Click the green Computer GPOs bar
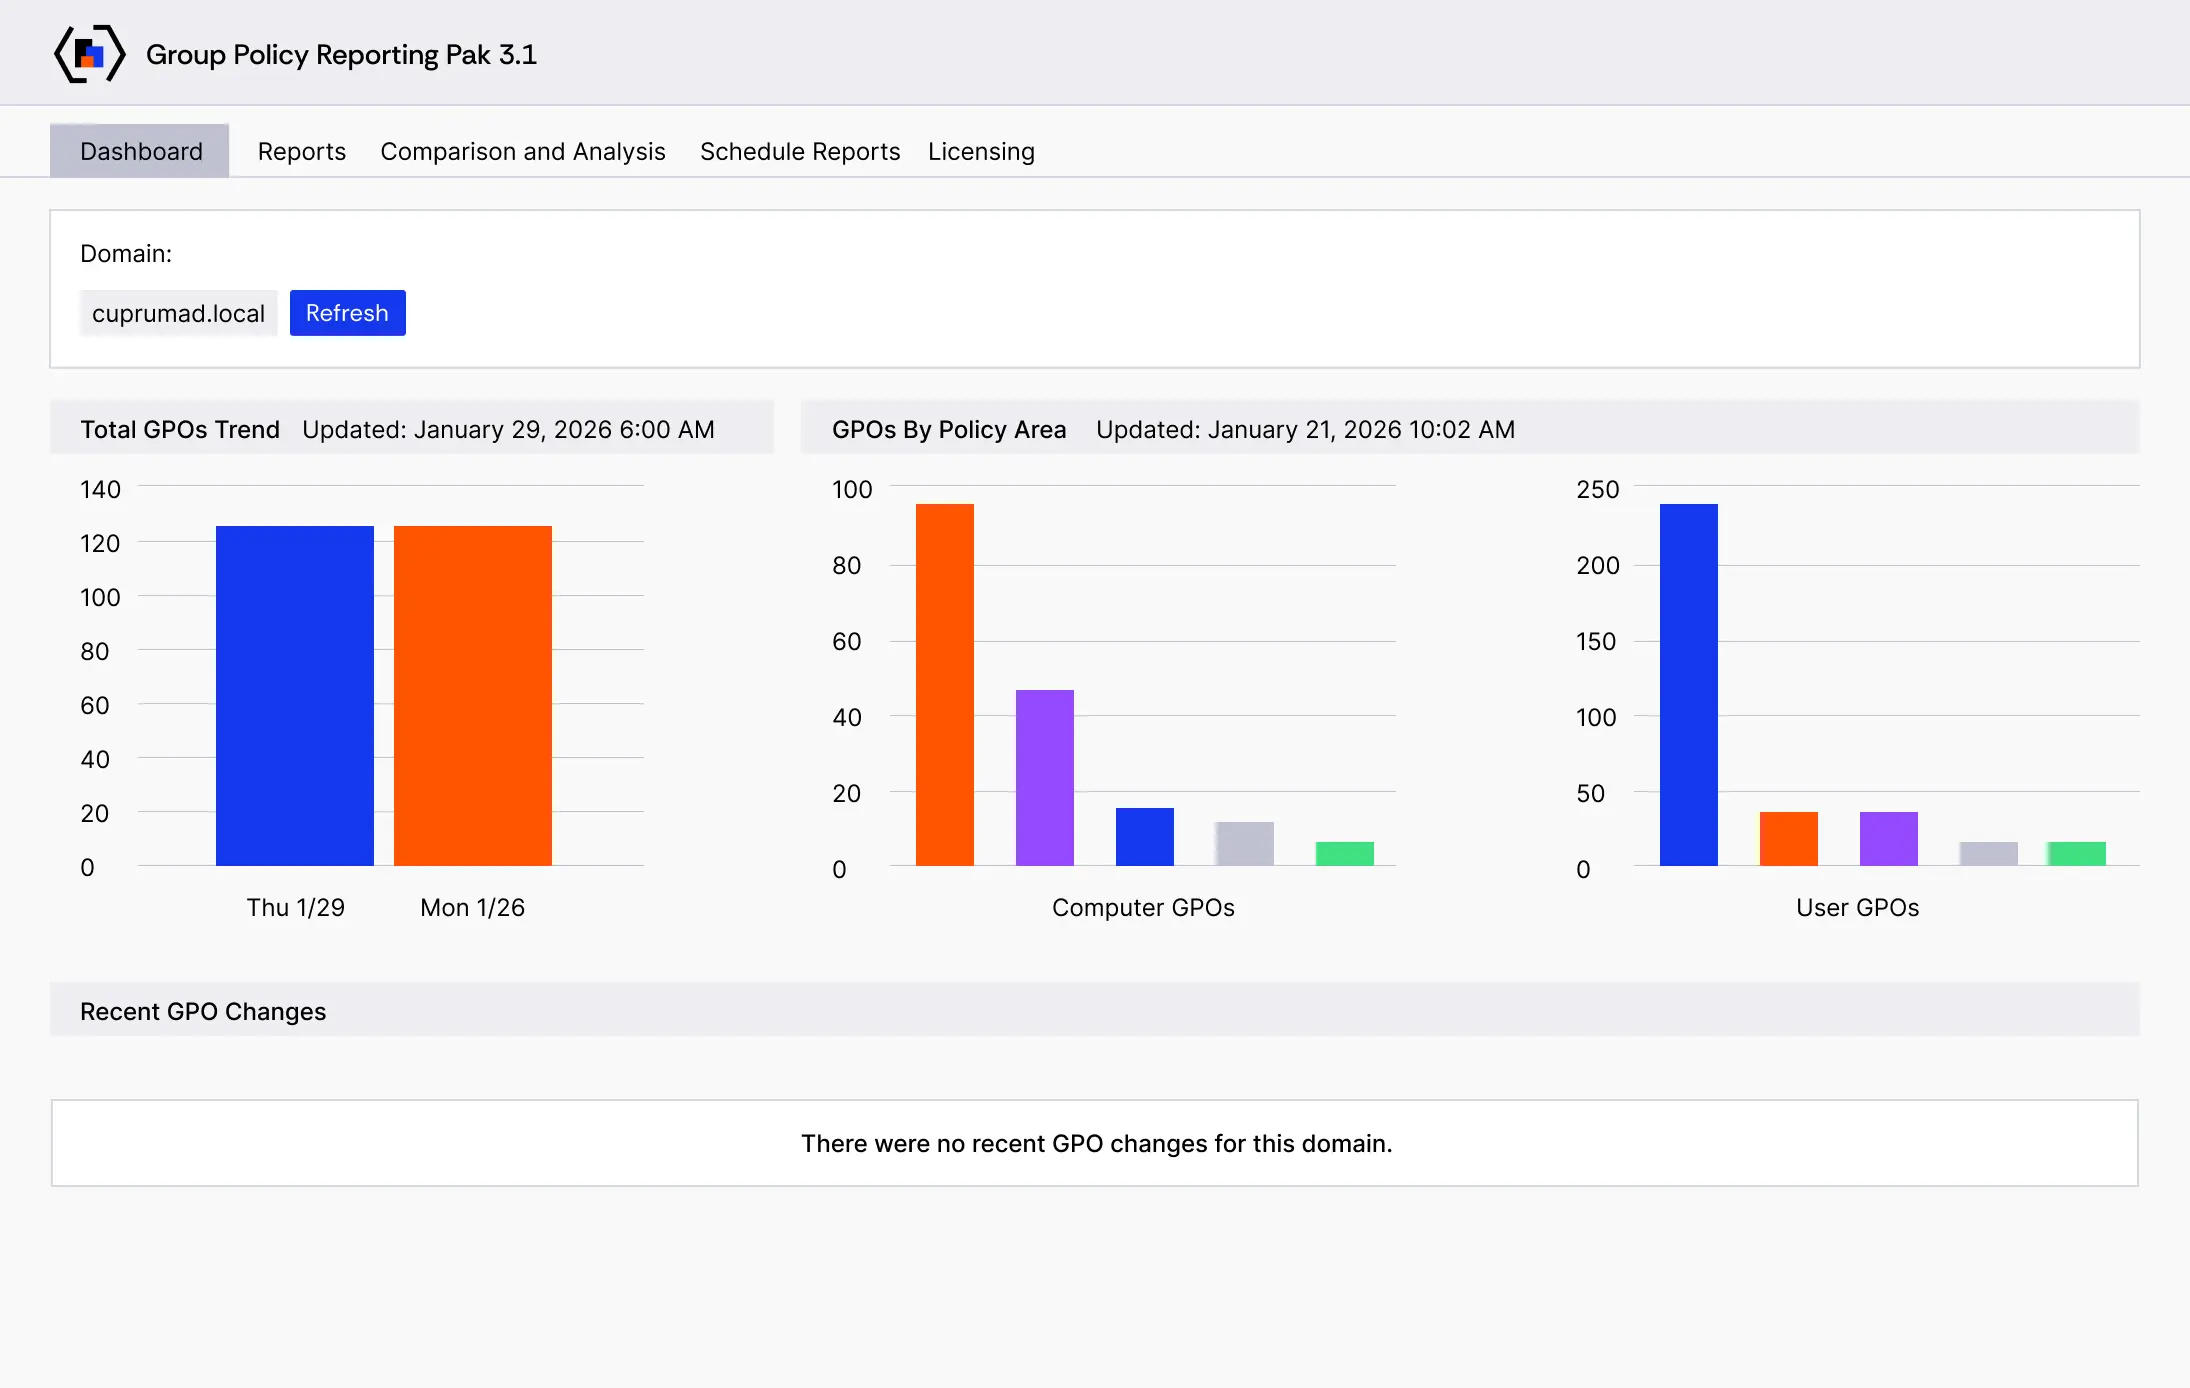 1345,854
